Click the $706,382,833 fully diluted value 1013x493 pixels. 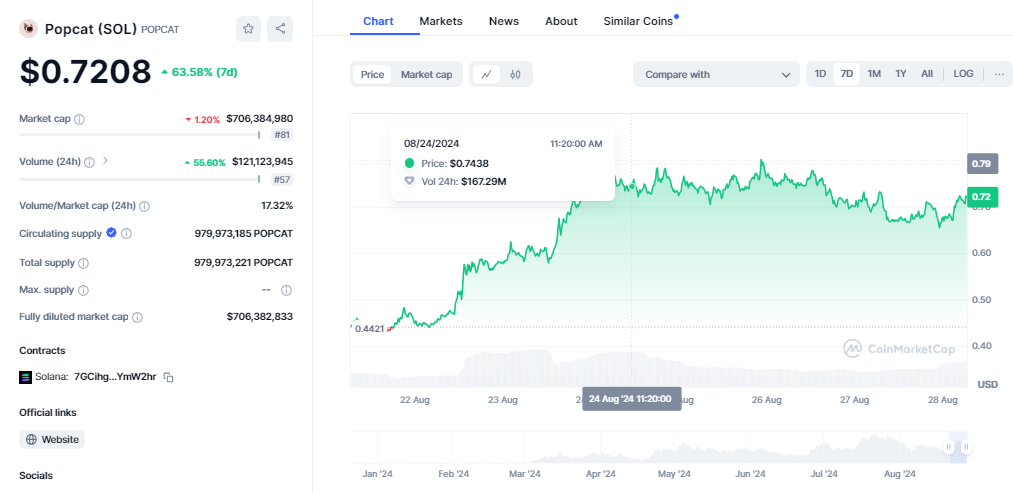coord(260,317)
